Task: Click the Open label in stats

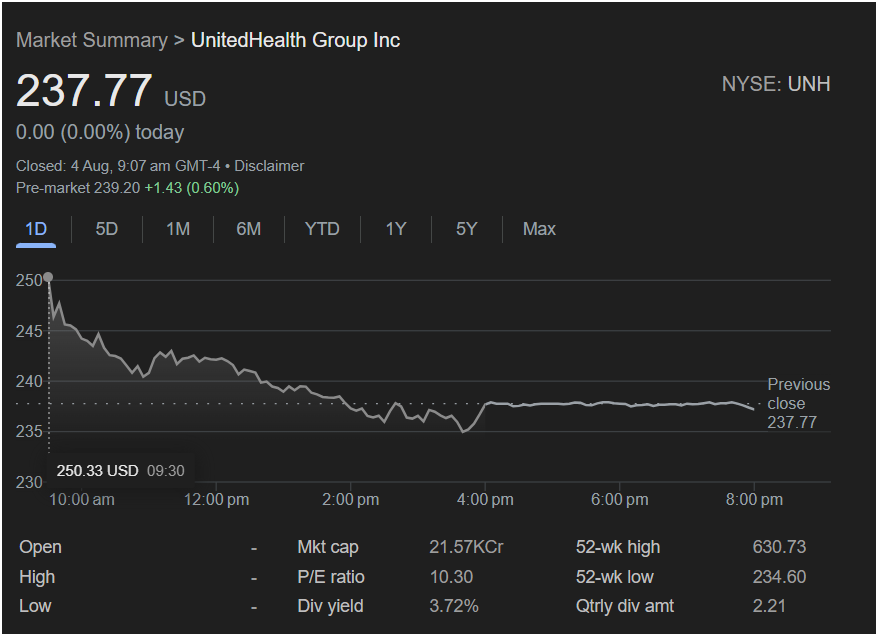Action: [x=40, y=547]
